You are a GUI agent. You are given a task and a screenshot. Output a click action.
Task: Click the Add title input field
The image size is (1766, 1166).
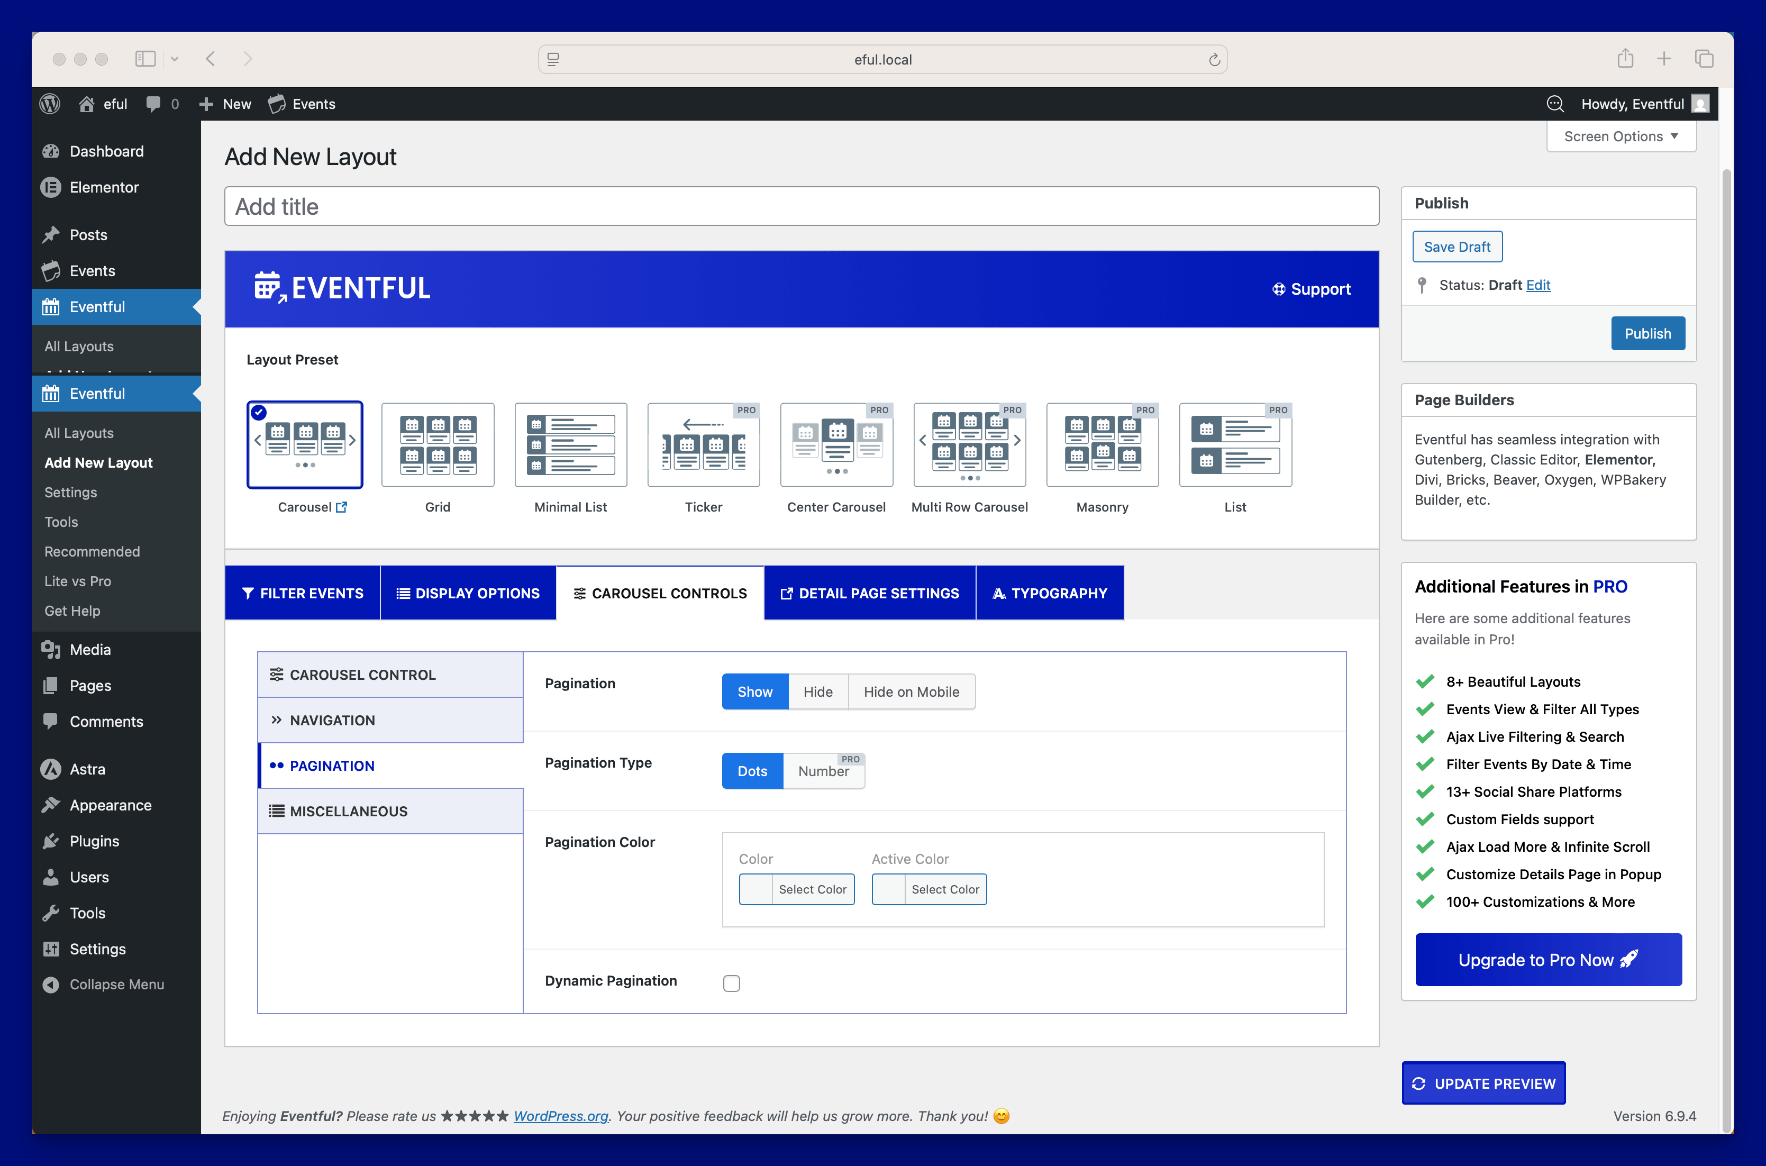pyautogui.click(x=801, y=207)
